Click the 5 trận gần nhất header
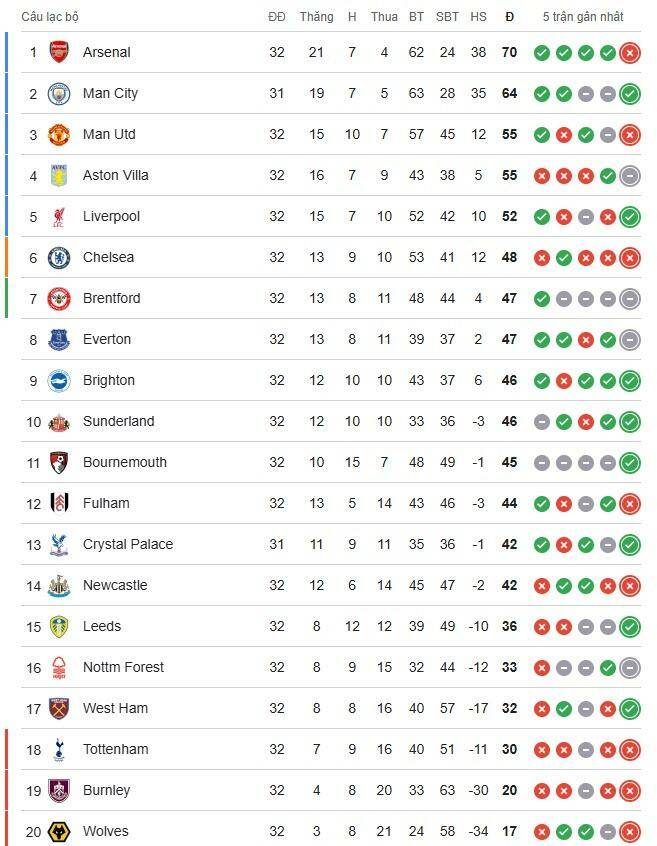The height and width of the screenshot is (846, 657). pyautogui.click(x=583, y=17)
